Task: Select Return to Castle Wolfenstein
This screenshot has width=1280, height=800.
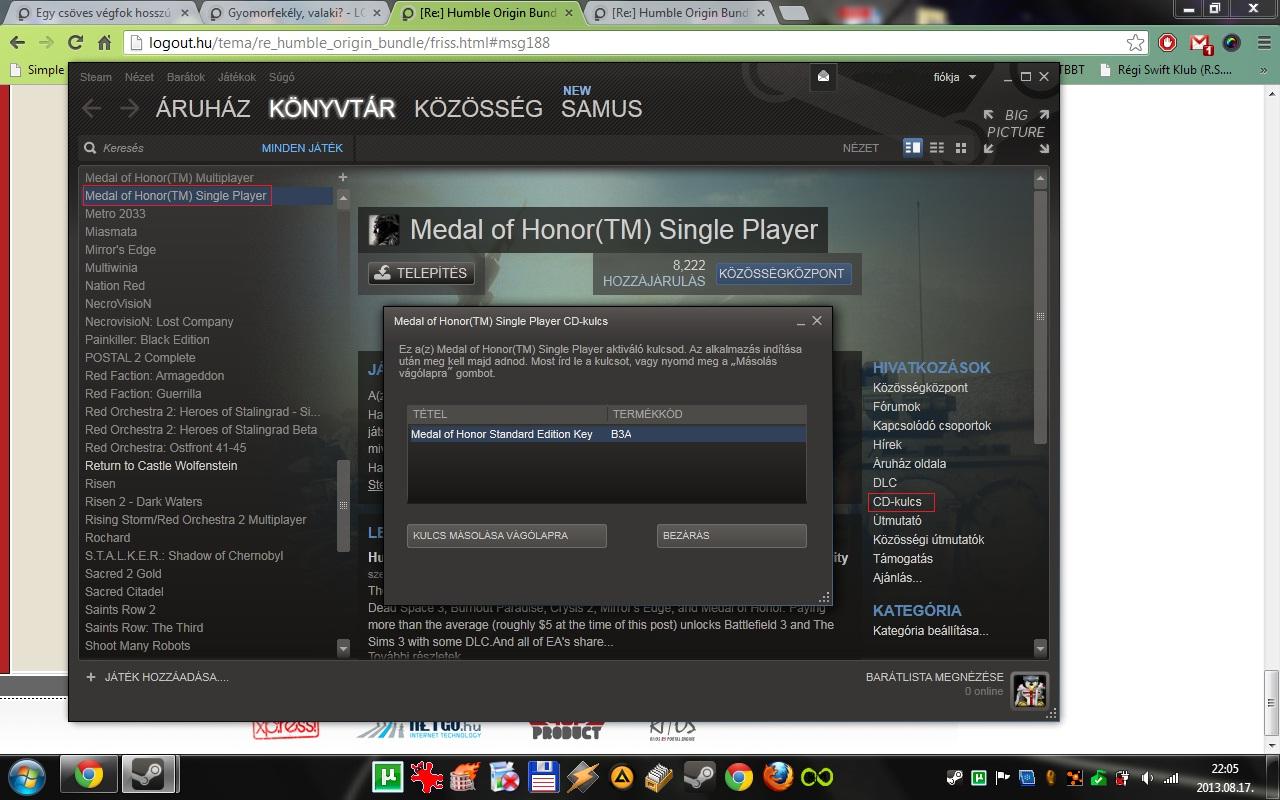Action: (161, 466)
